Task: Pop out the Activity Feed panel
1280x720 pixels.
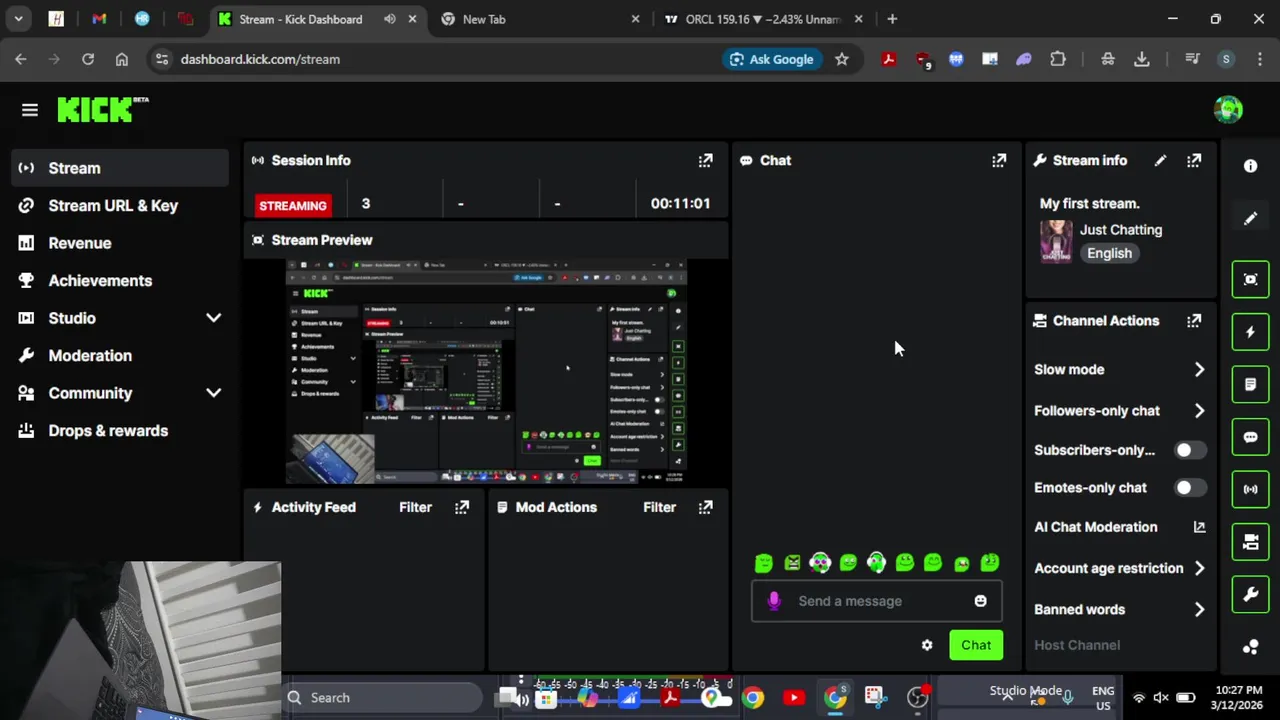Action: 462,507
